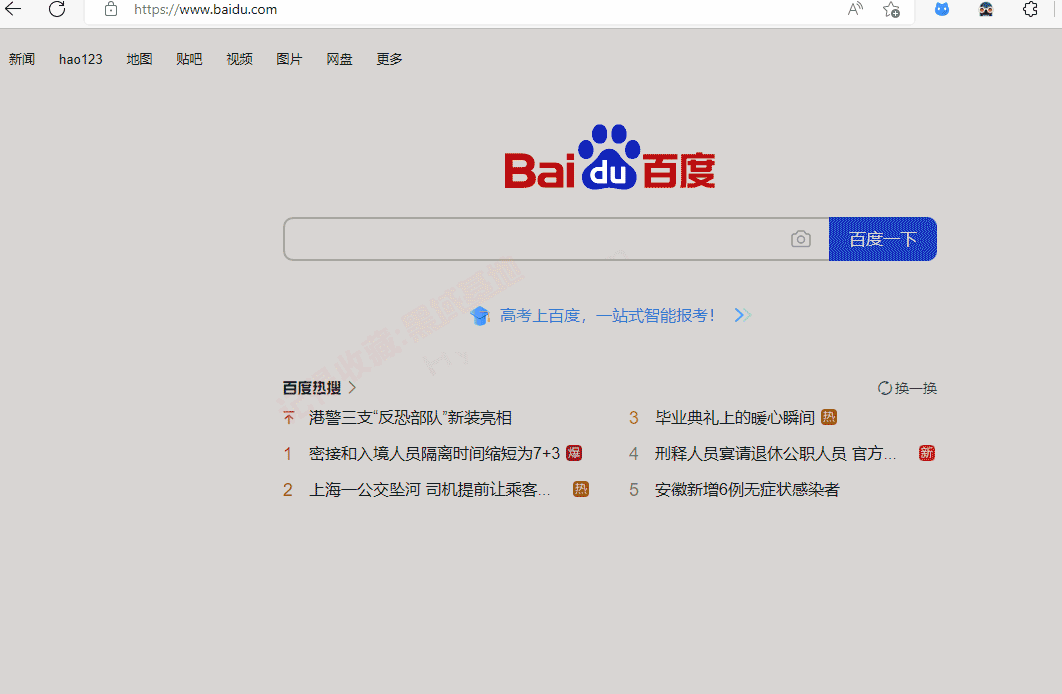Open 毕业典礼上的暖心瞬间 headline
This screenshot has width=1062, height=694.
point(734,418)
